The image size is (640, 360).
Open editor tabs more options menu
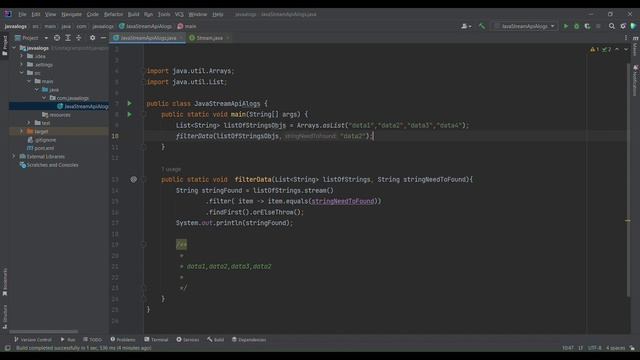(626, 38)
